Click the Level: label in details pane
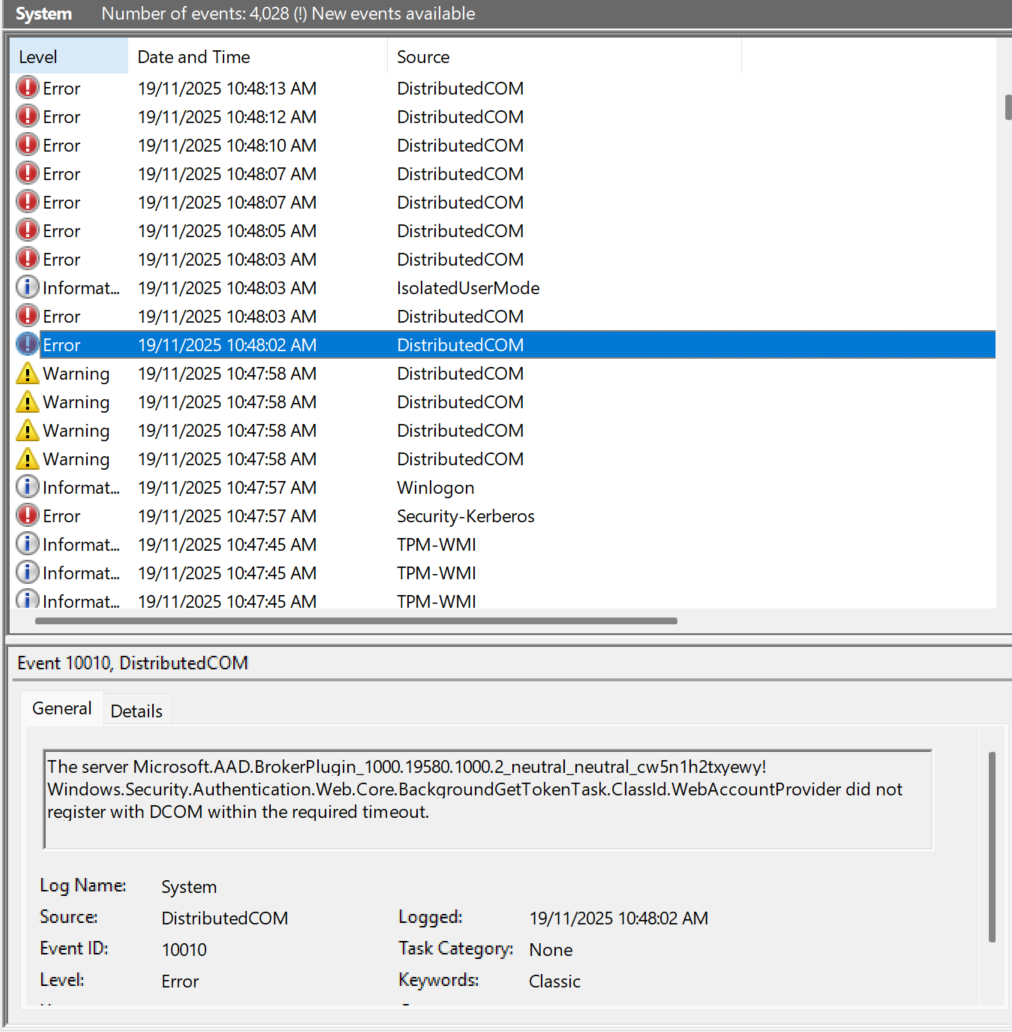The height and width of the screenshot is (1032, 1012). pos(62,980)
